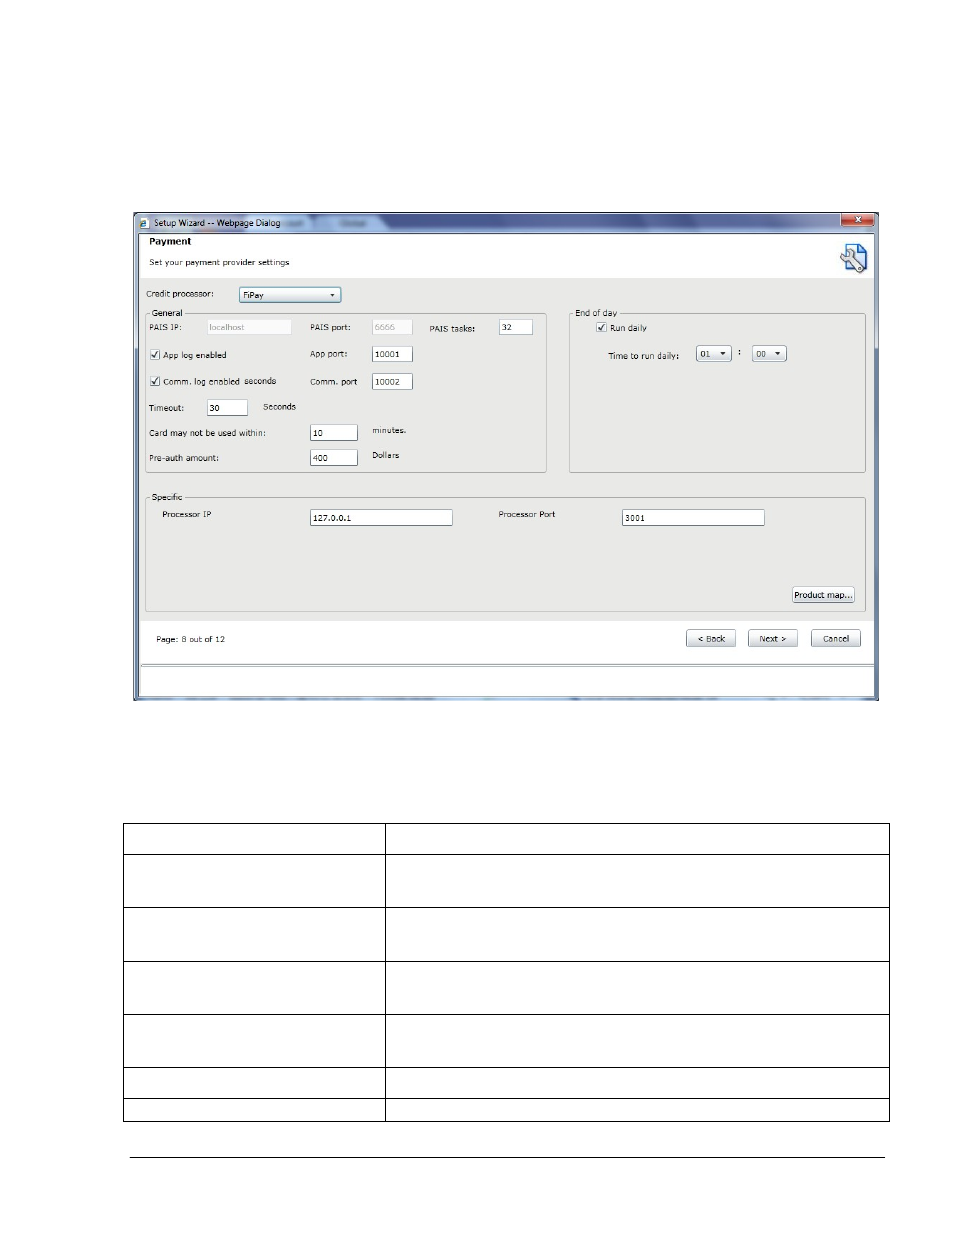Click the App port field with 10001
The width and height of the screenshot is (954, 1234).
(392, 354)
